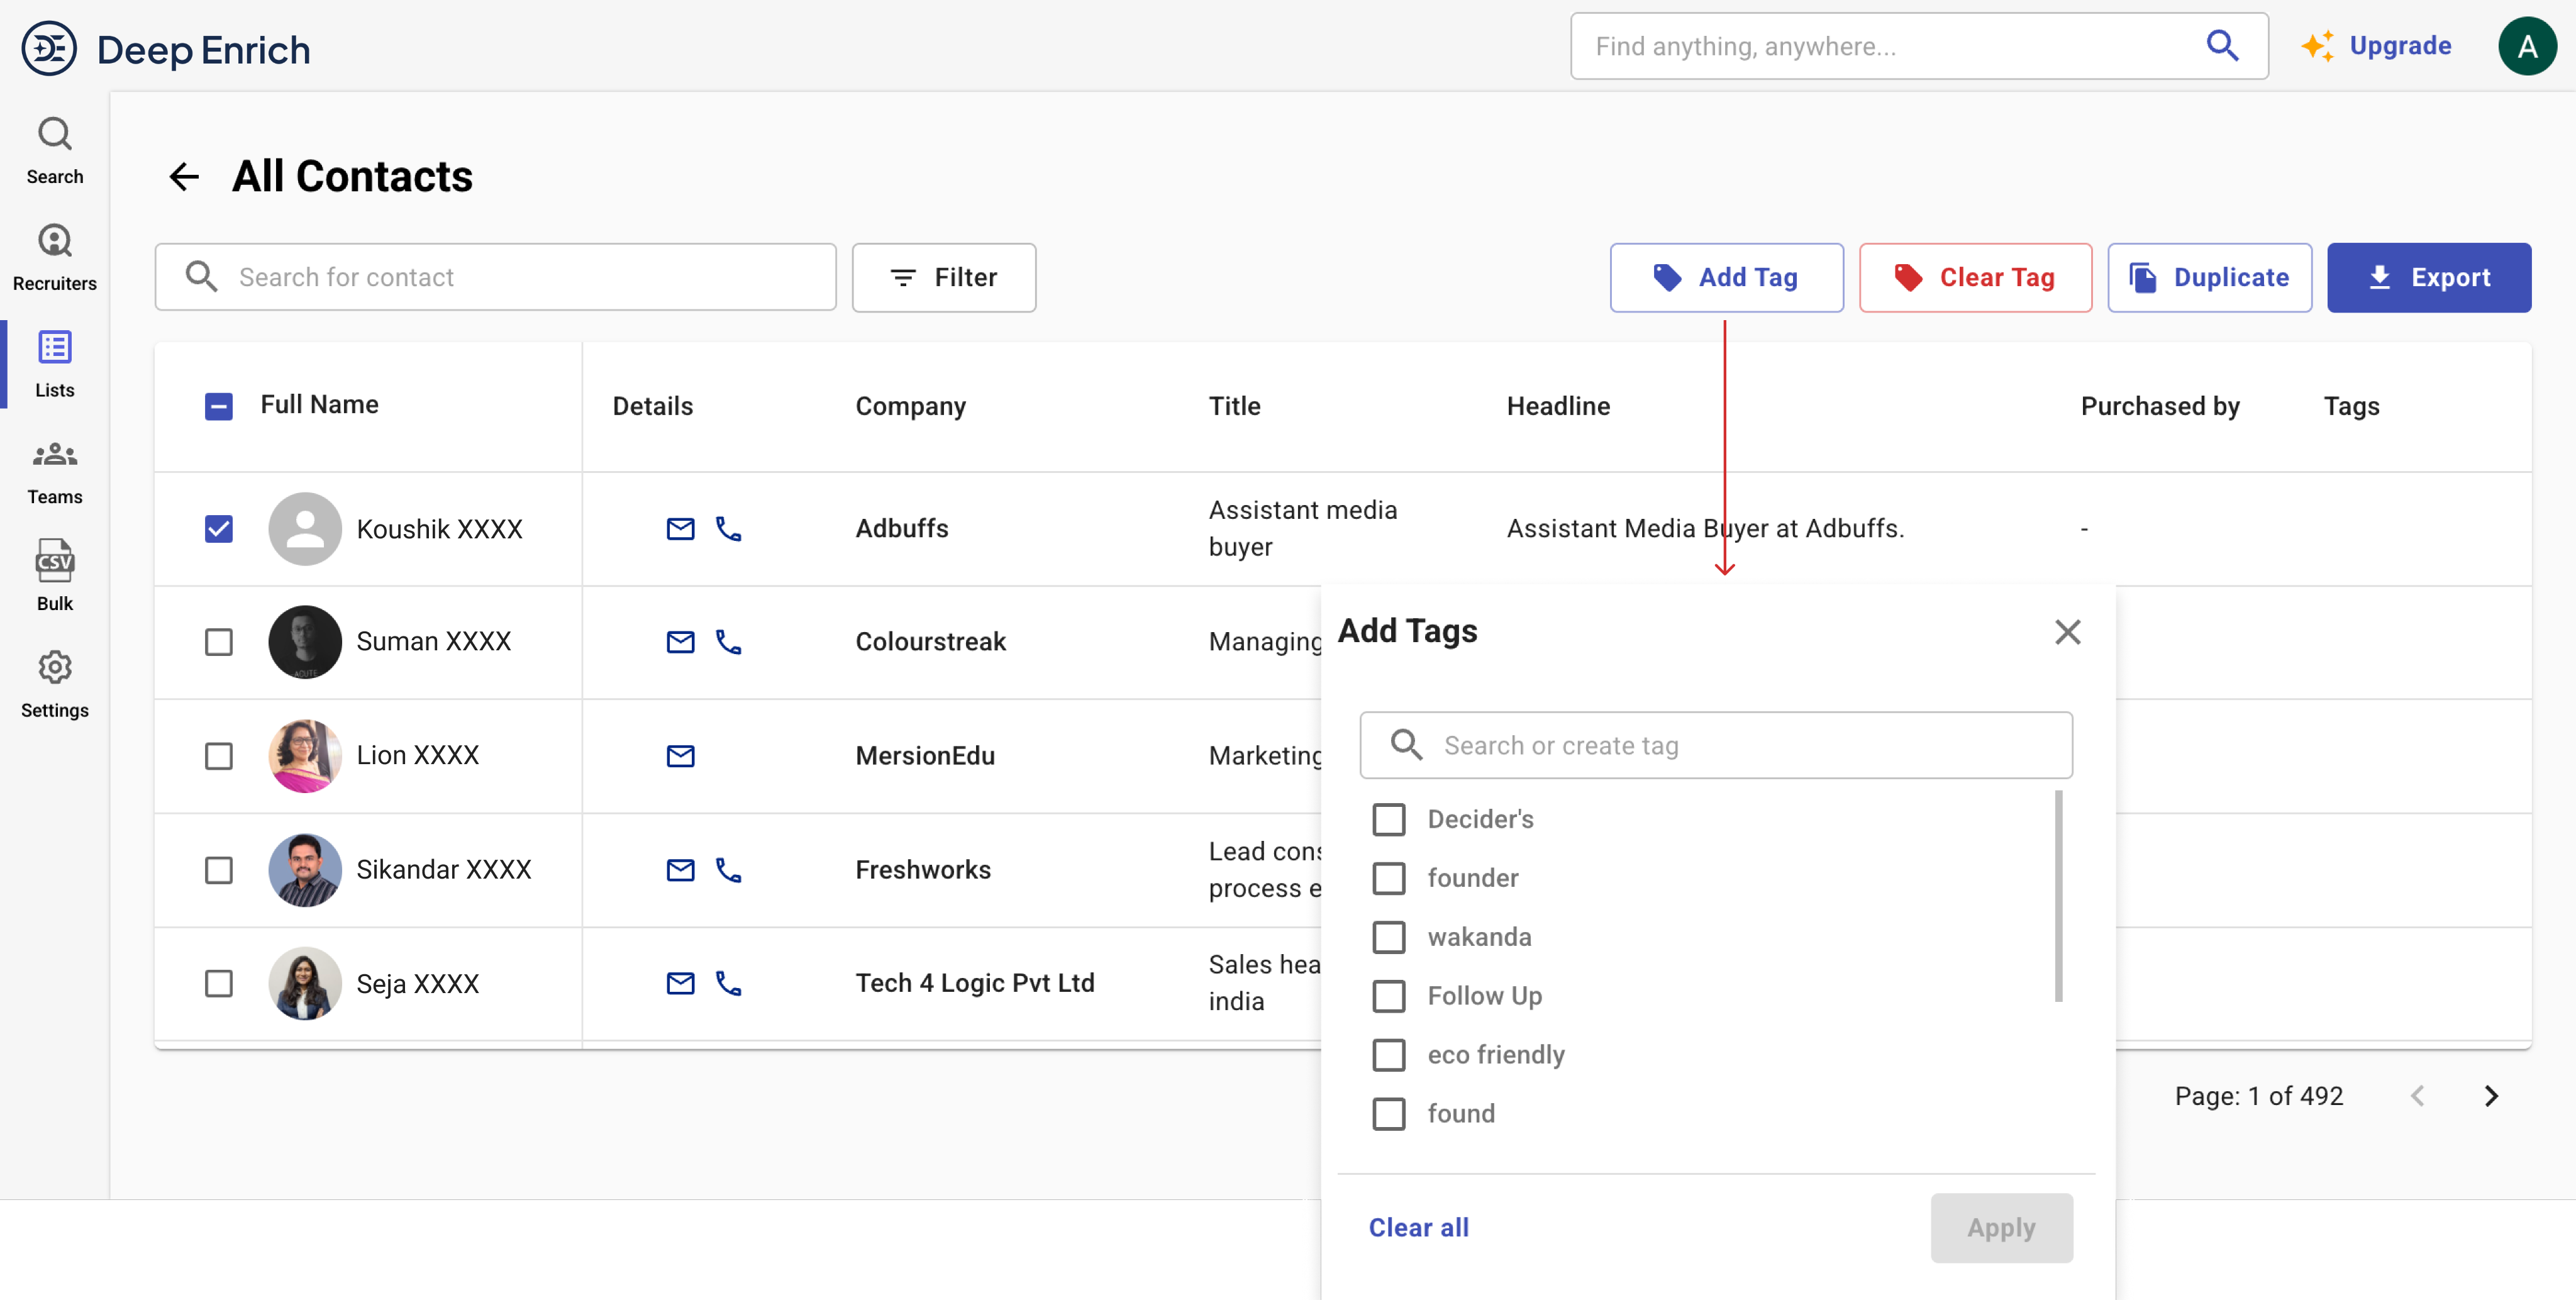Tick the Follow Up tag option
This screenshot has height=1300, width=2576.
pyautogui.click(x=1388, y=996)
